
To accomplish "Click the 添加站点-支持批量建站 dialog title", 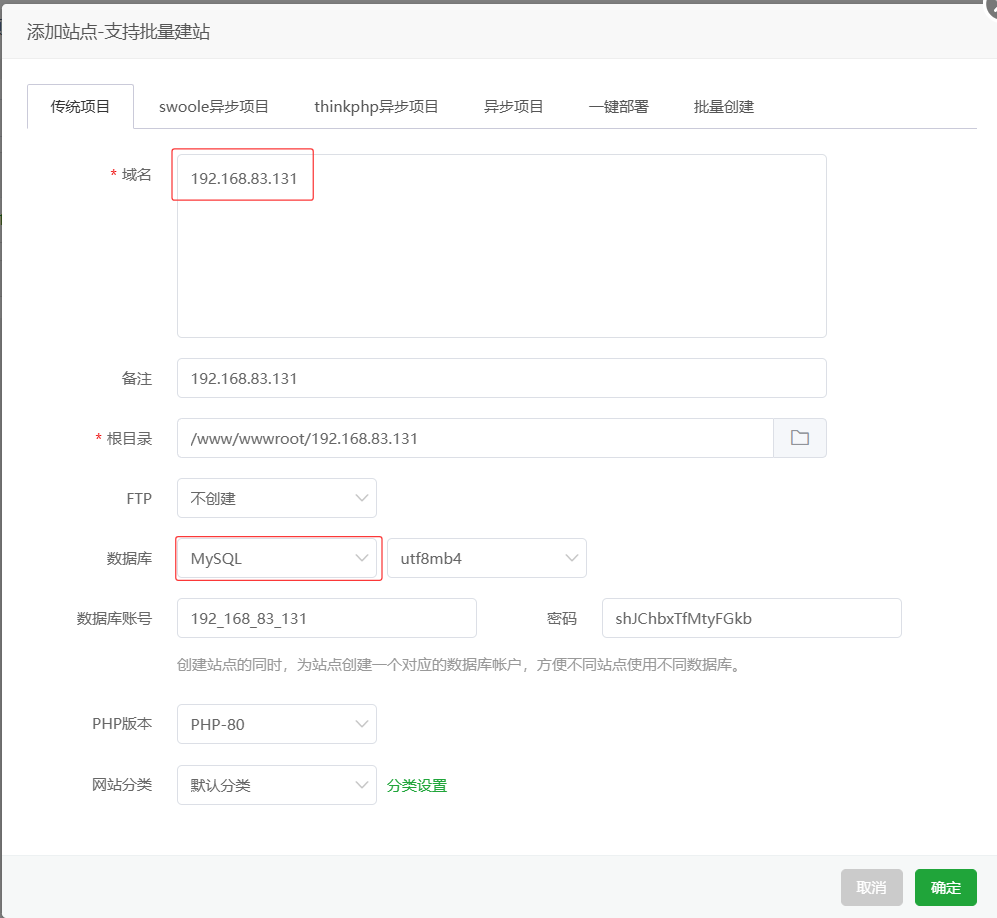I will click(118, 32).
